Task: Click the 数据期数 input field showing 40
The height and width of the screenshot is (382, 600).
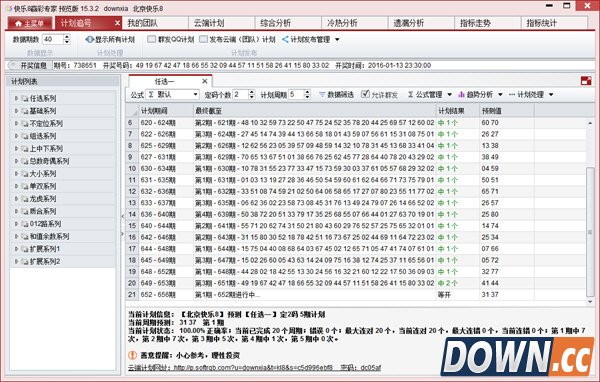Action: tap(53, 39)
